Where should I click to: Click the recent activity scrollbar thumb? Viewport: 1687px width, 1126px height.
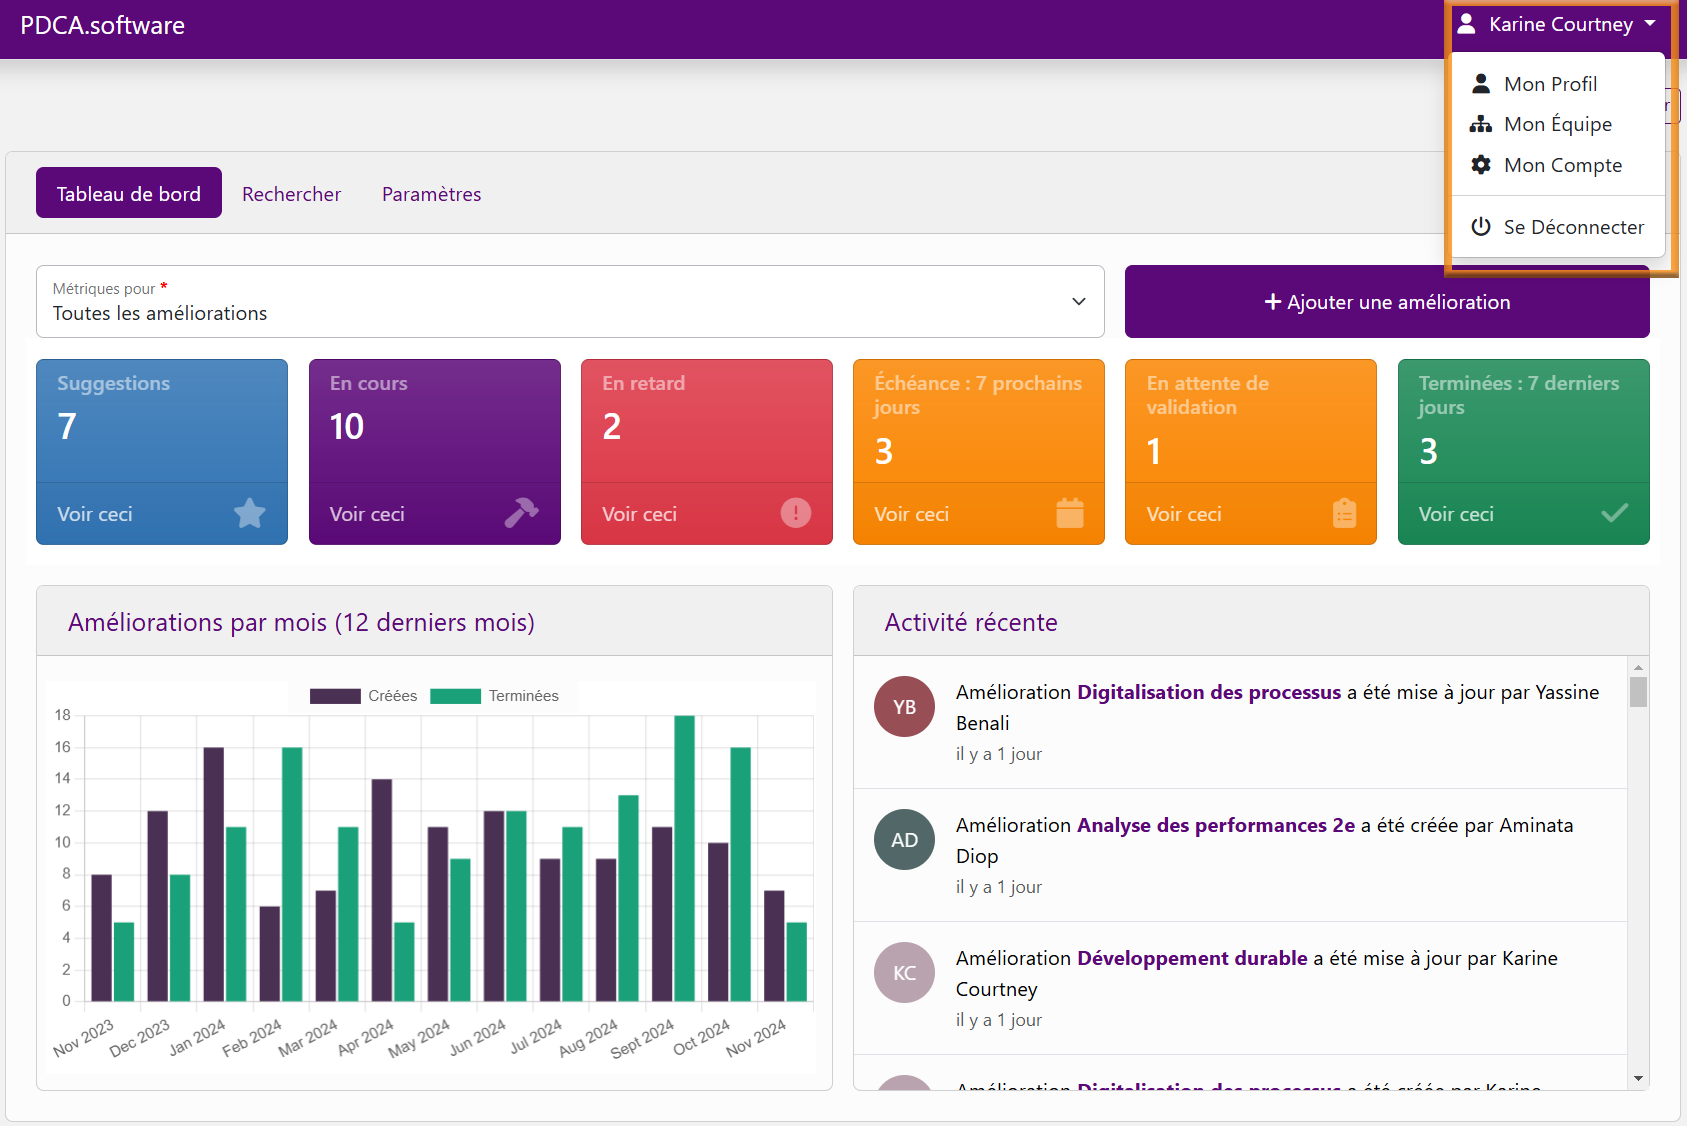[x=1638, y=692]
